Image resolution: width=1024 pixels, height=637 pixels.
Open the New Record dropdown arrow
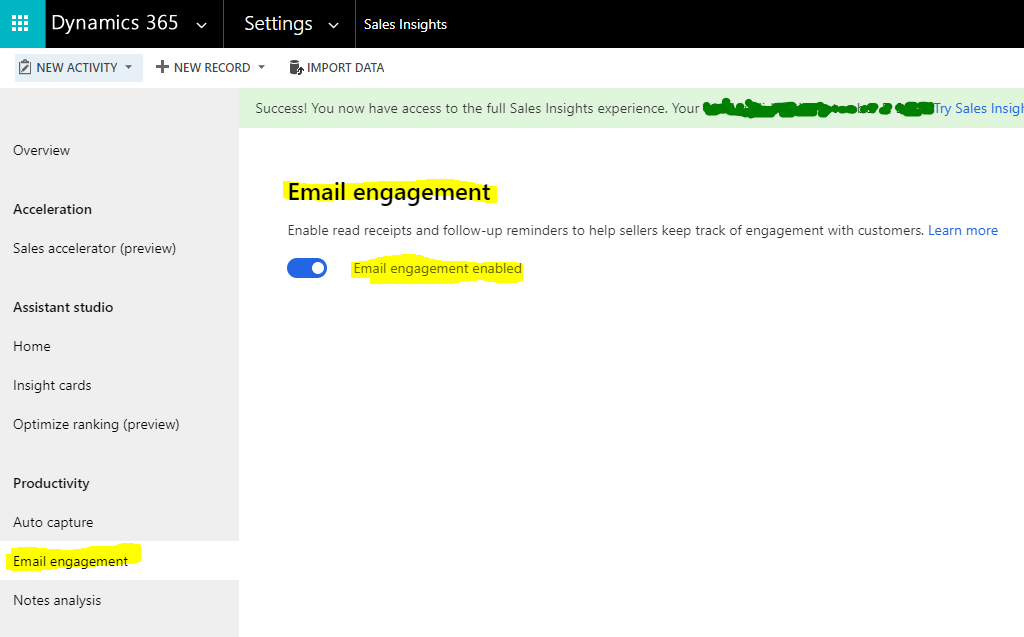261,68
